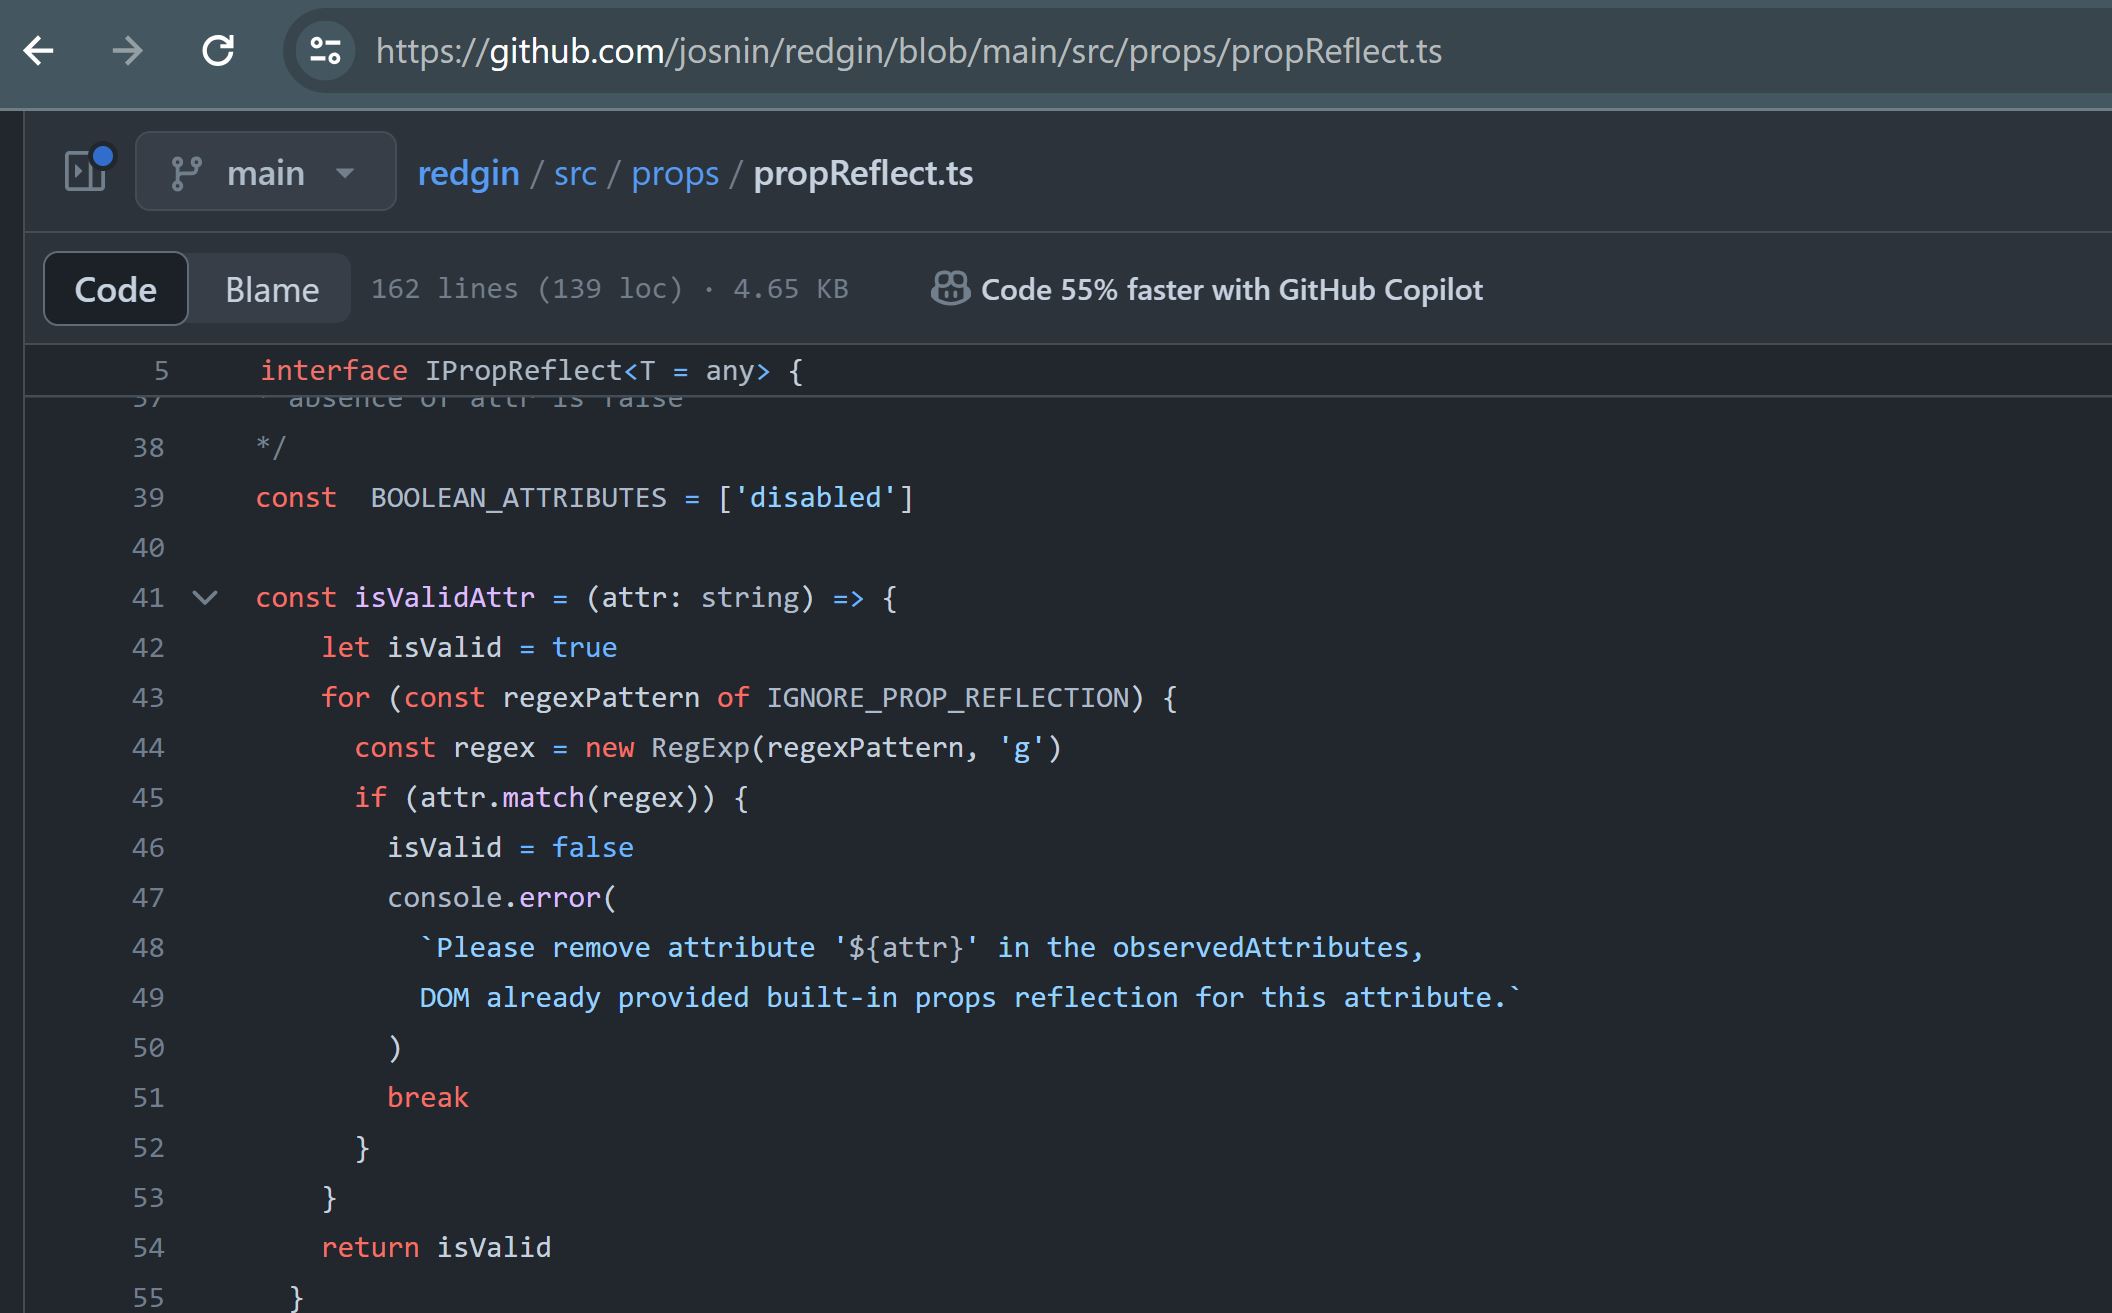
Task: Click the Copilot icon beside the promo text
Action: 950,289
